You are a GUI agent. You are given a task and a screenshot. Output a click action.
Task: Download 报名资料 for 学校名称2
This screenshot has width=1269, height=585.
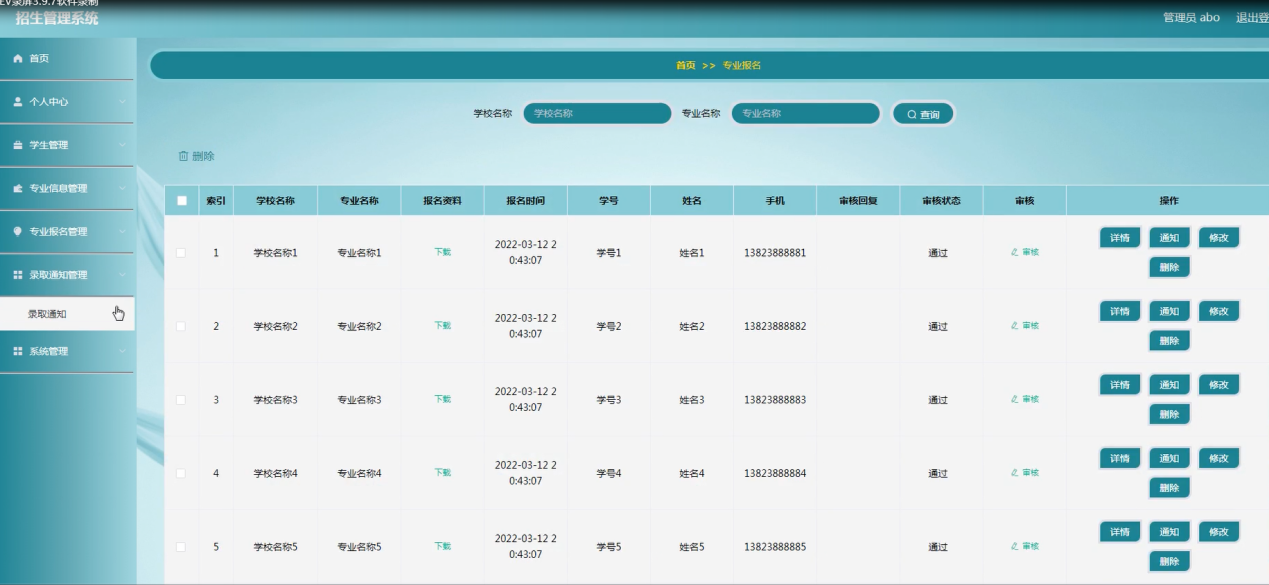click(442, 326)
